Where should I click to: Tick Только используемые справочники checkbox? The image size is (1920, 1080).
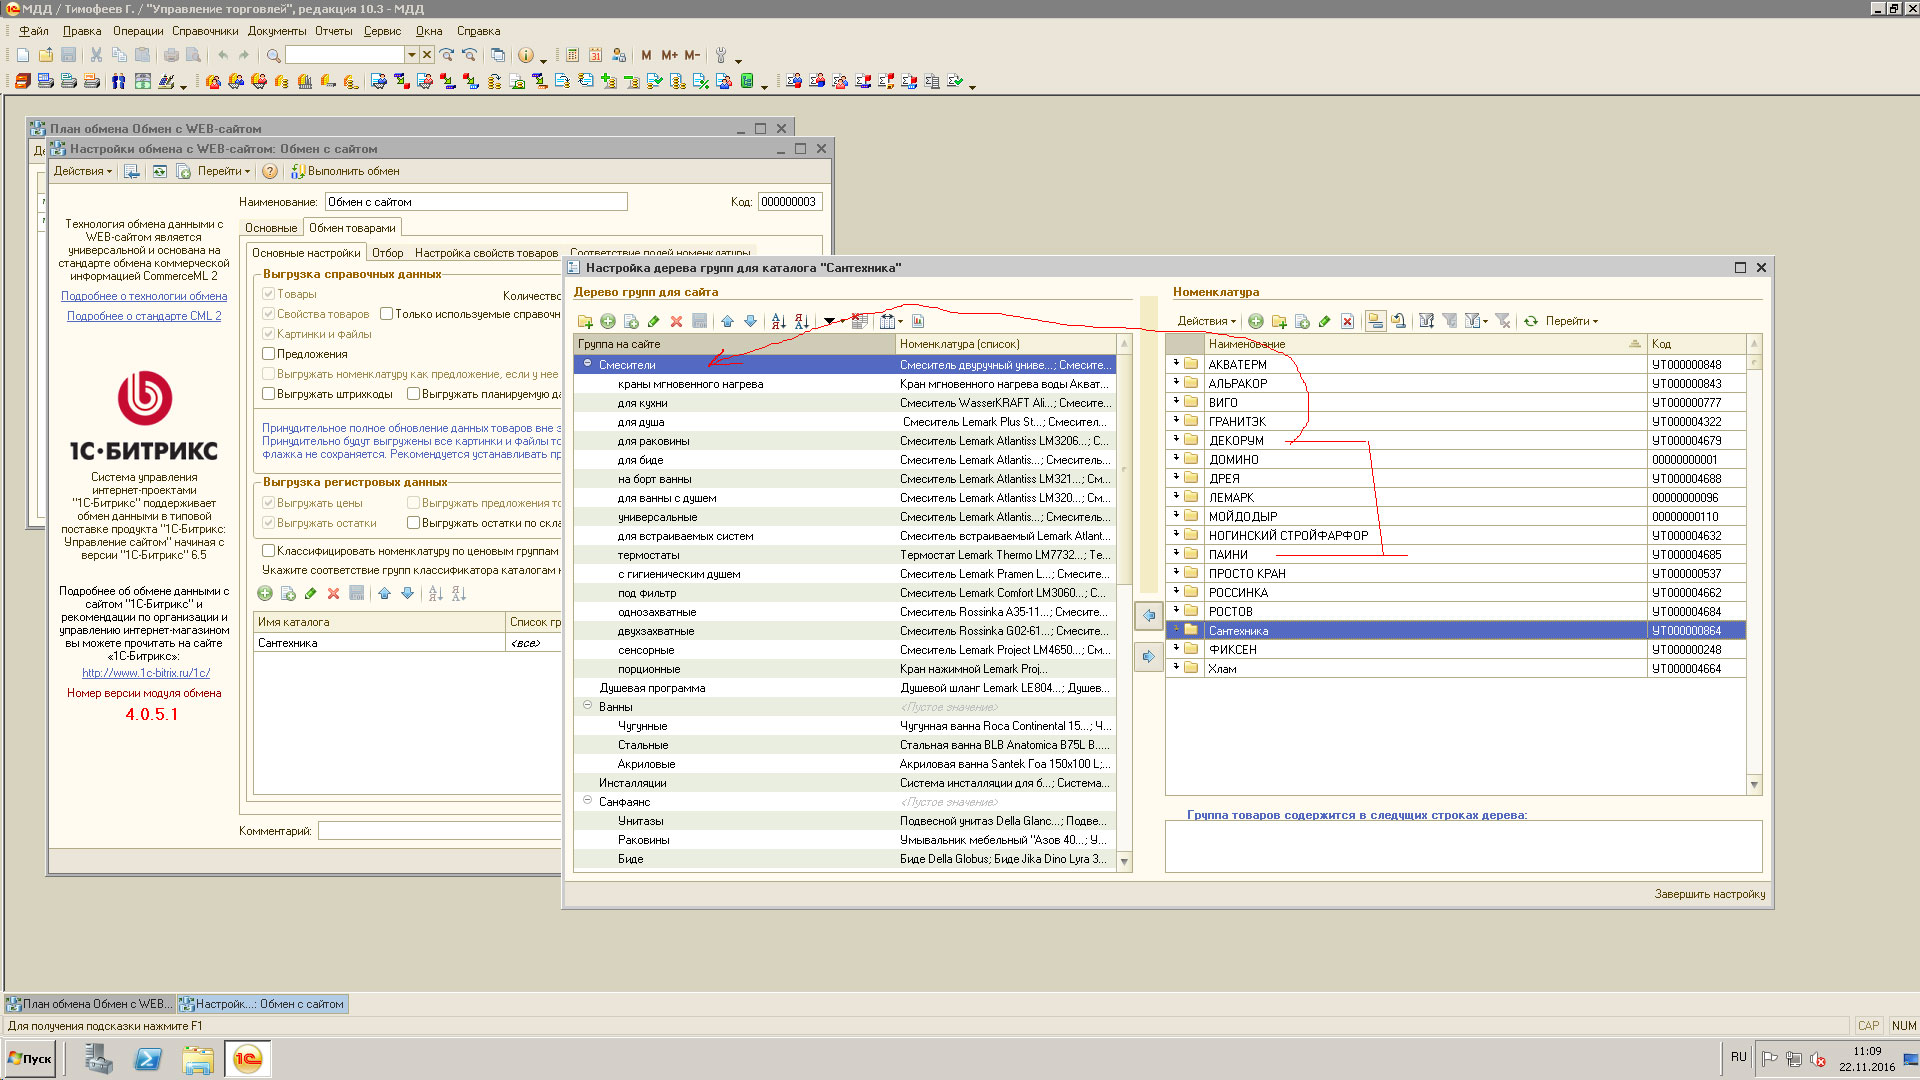click(386, 314)
